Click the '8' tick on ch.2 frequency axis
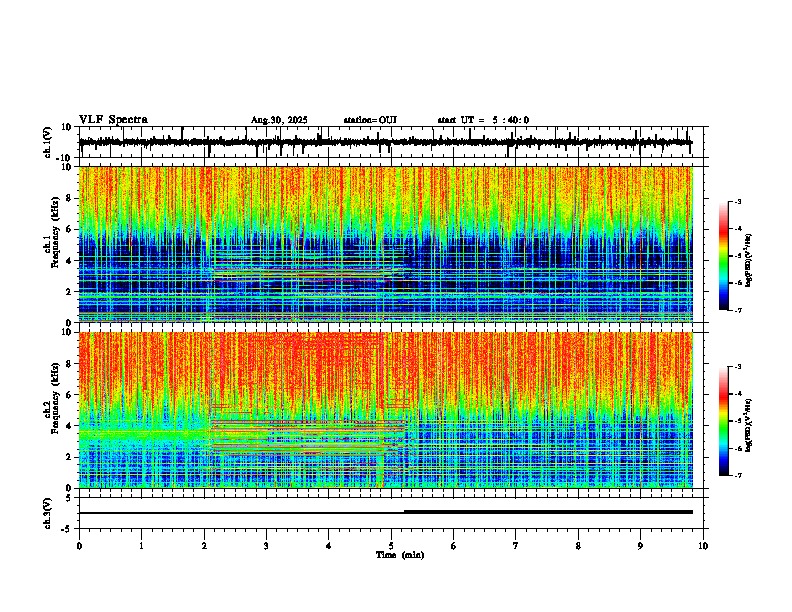 [70, 364]
